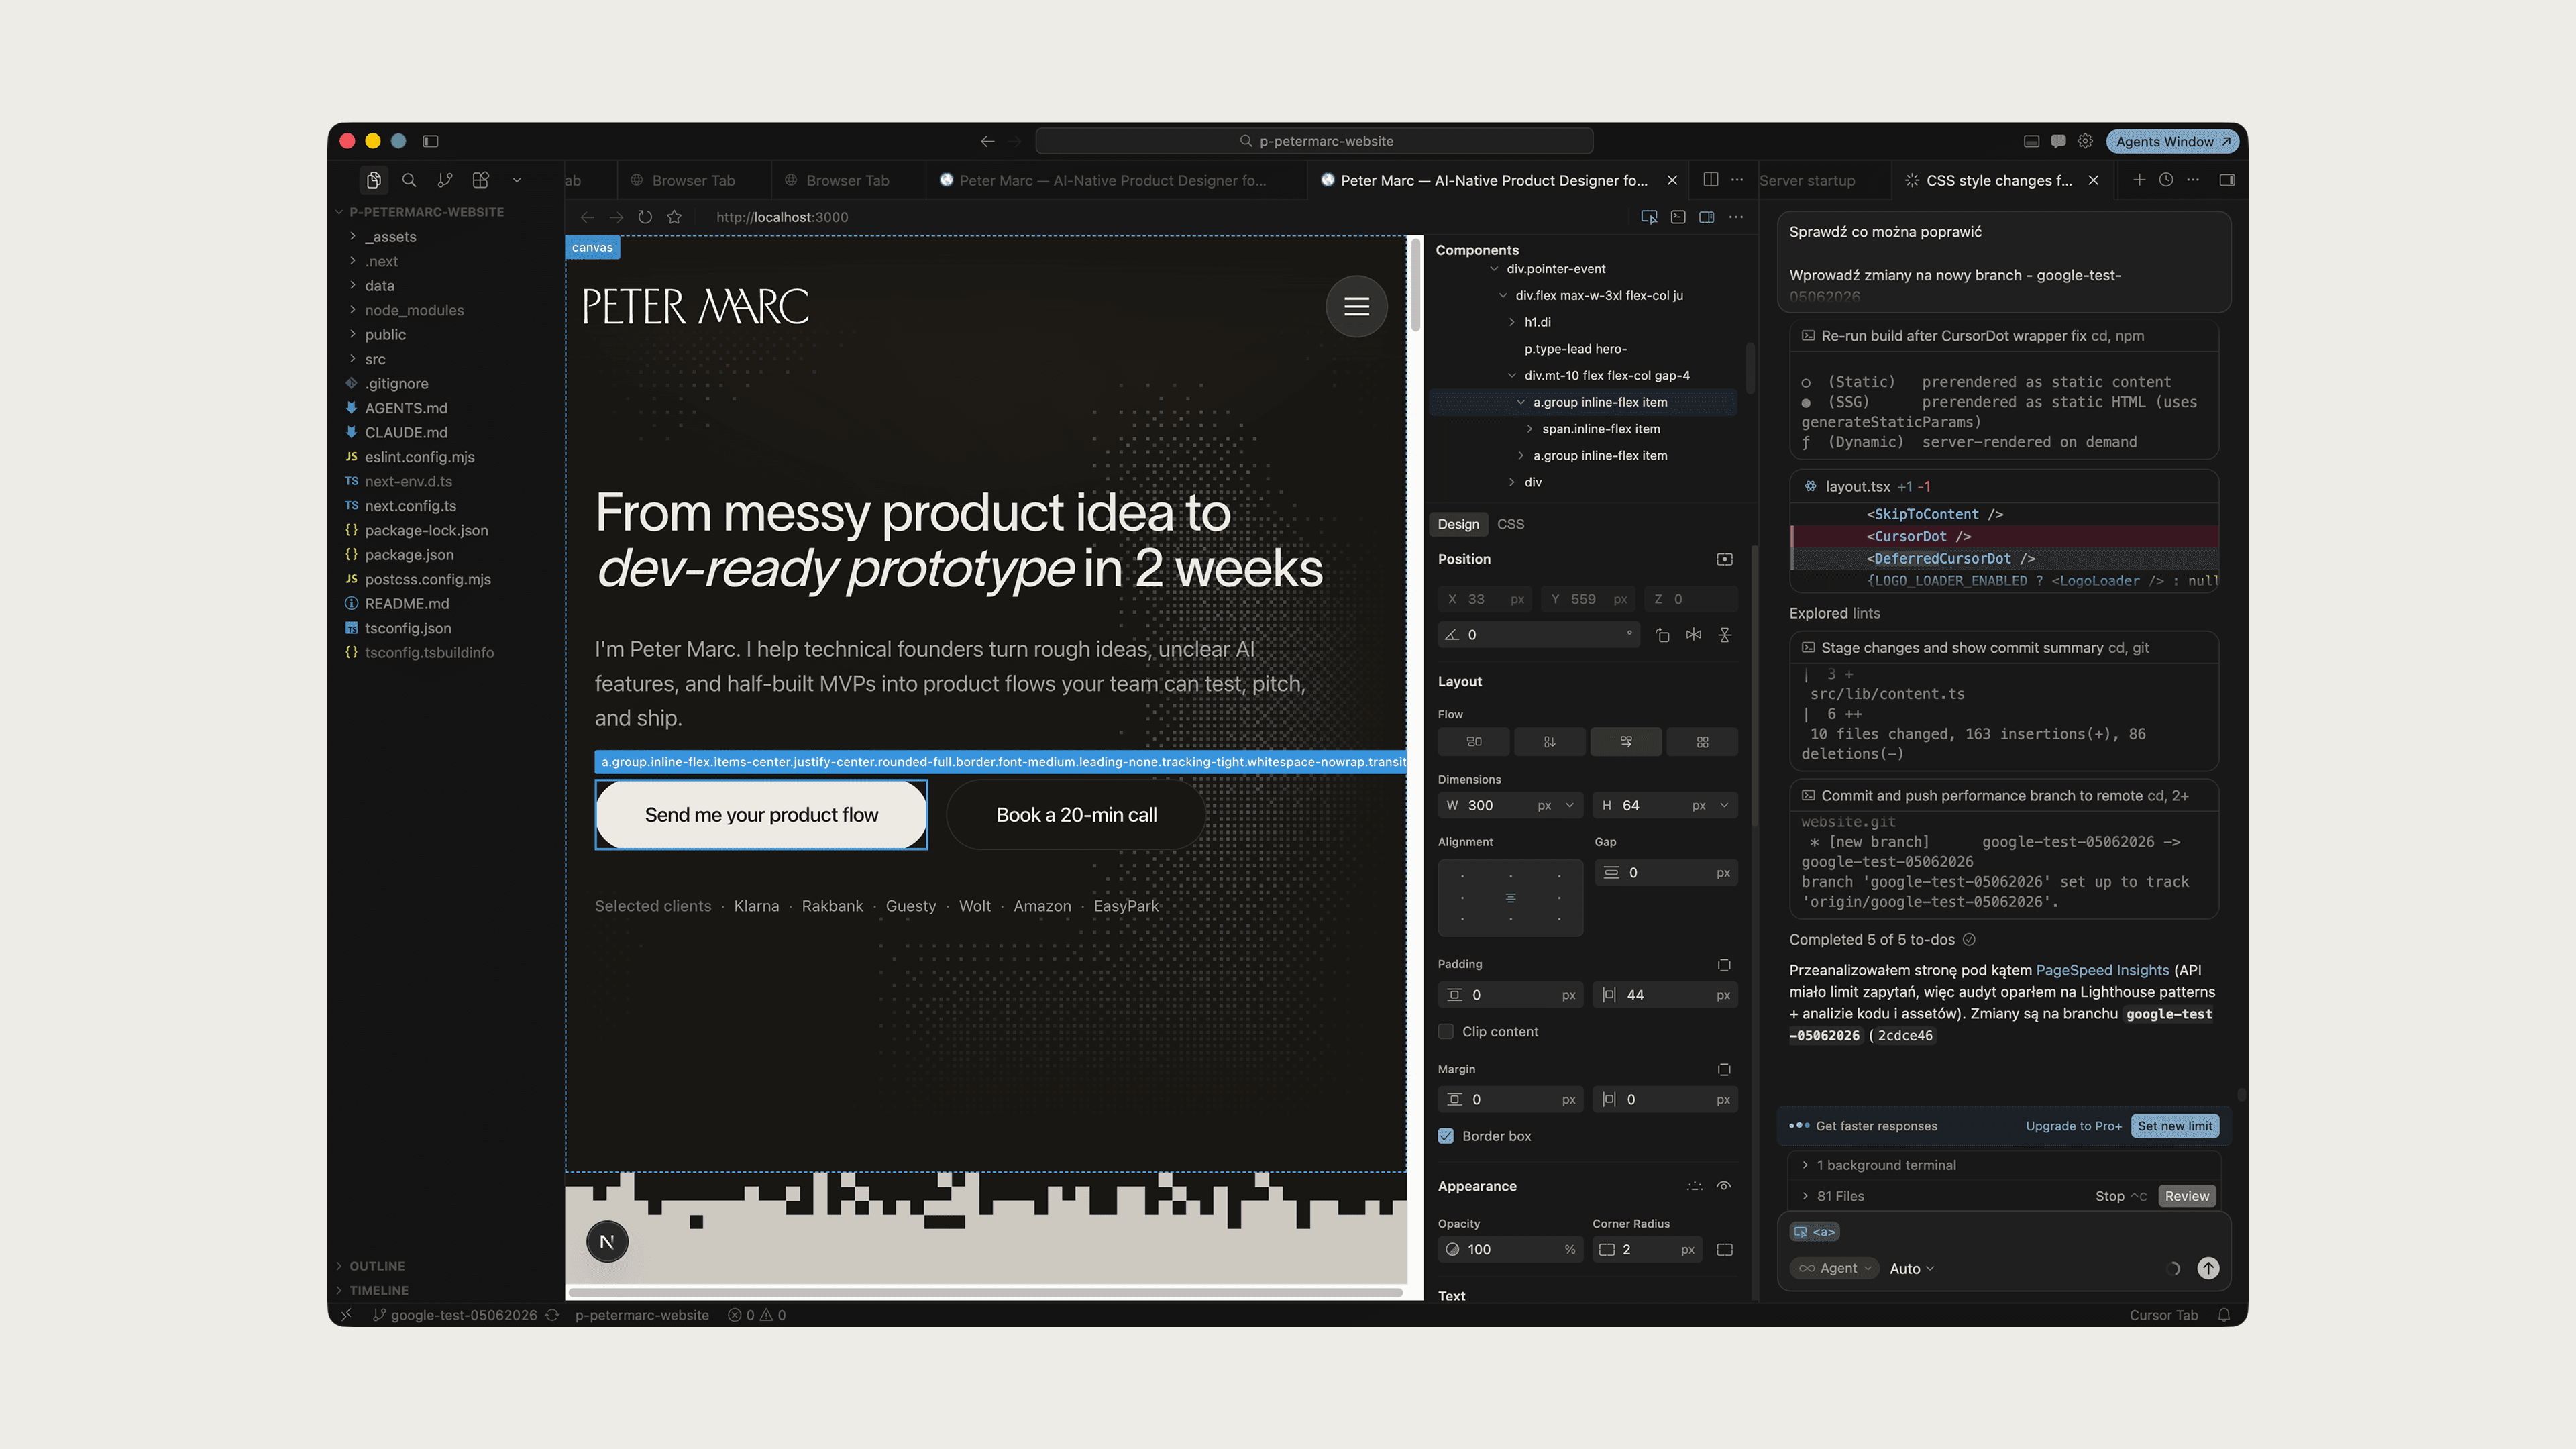Click the N round badge on canvas
Viewport: 2576px width, 1449px height.
tap(607, 1242)
